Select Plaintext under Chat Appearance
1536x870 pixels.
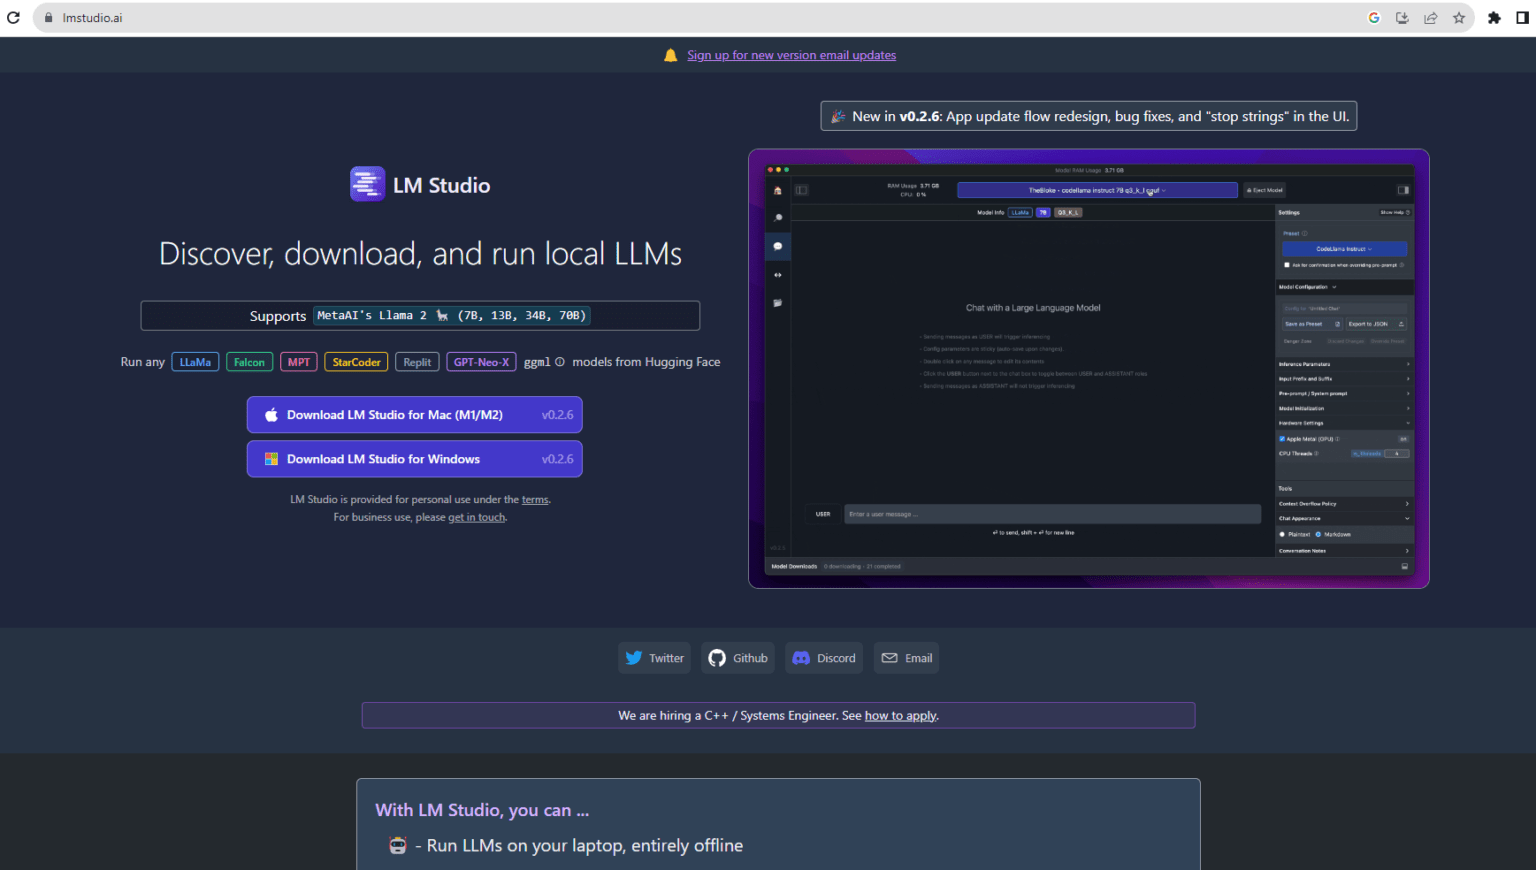click(1283, 535)
